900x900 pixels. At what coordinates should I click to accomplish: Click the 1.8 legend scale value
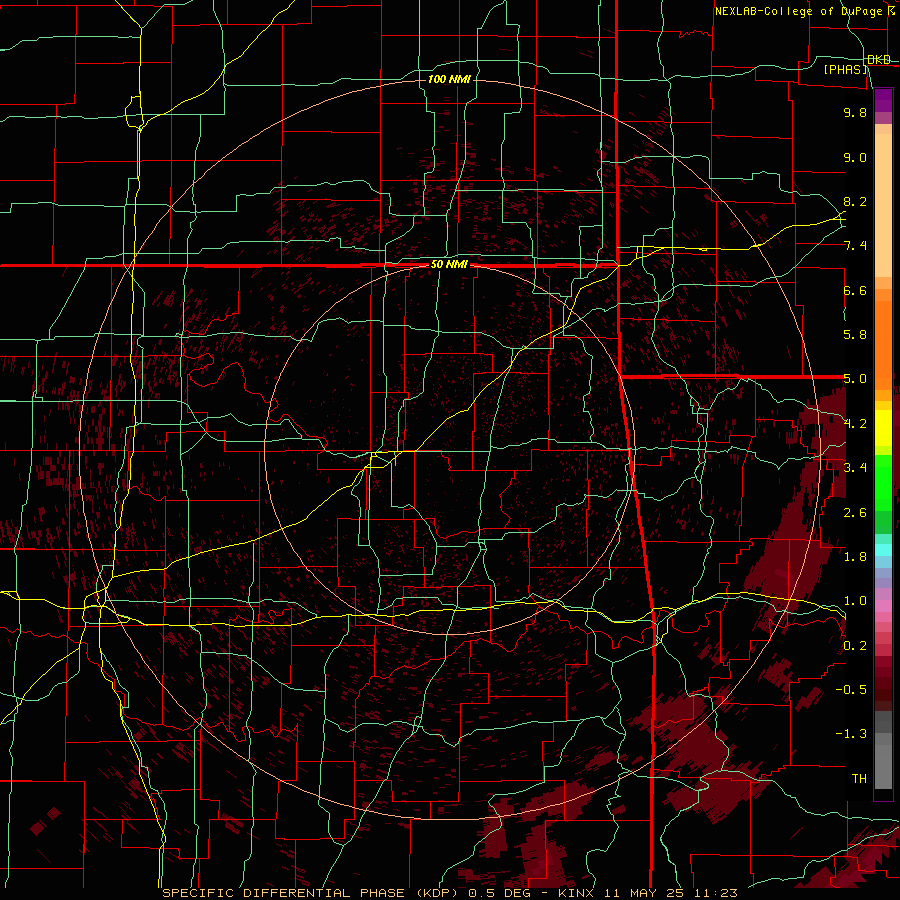click(855, 557)
